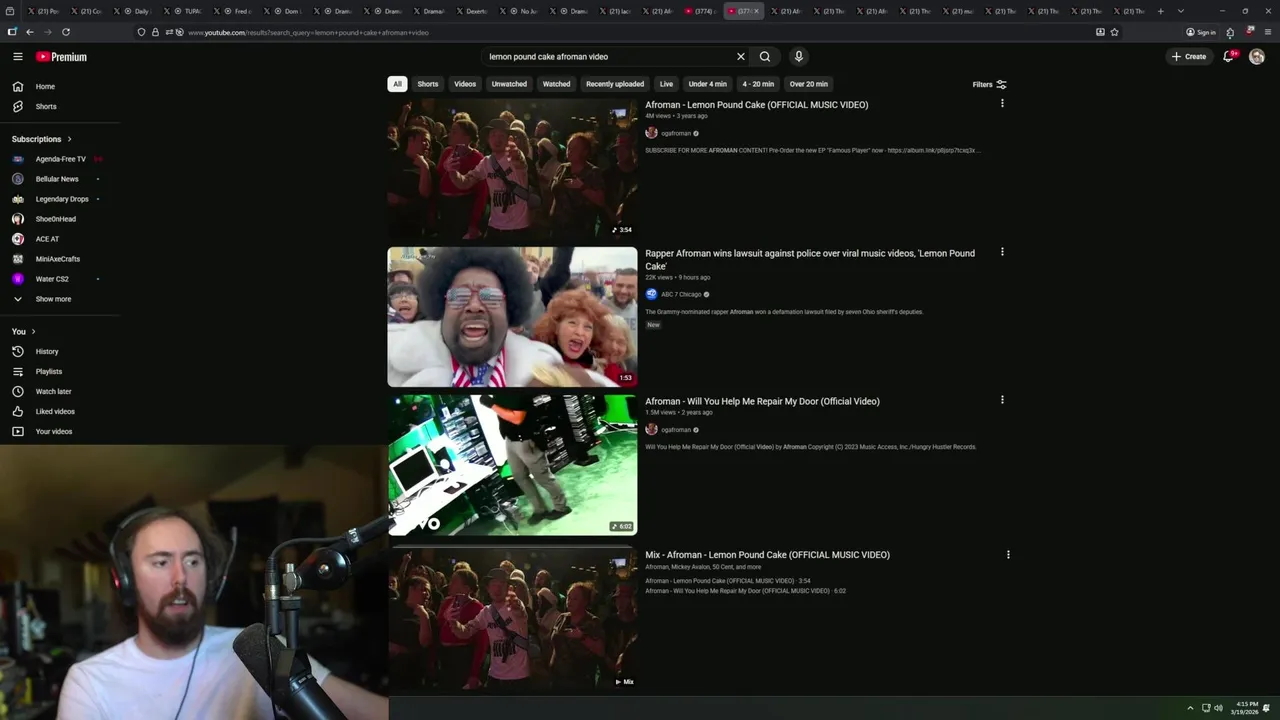This screenshot has width=1280, height=720.
Task: Open ABC 7 Chicago channel avatar
Action: [651, 295]
